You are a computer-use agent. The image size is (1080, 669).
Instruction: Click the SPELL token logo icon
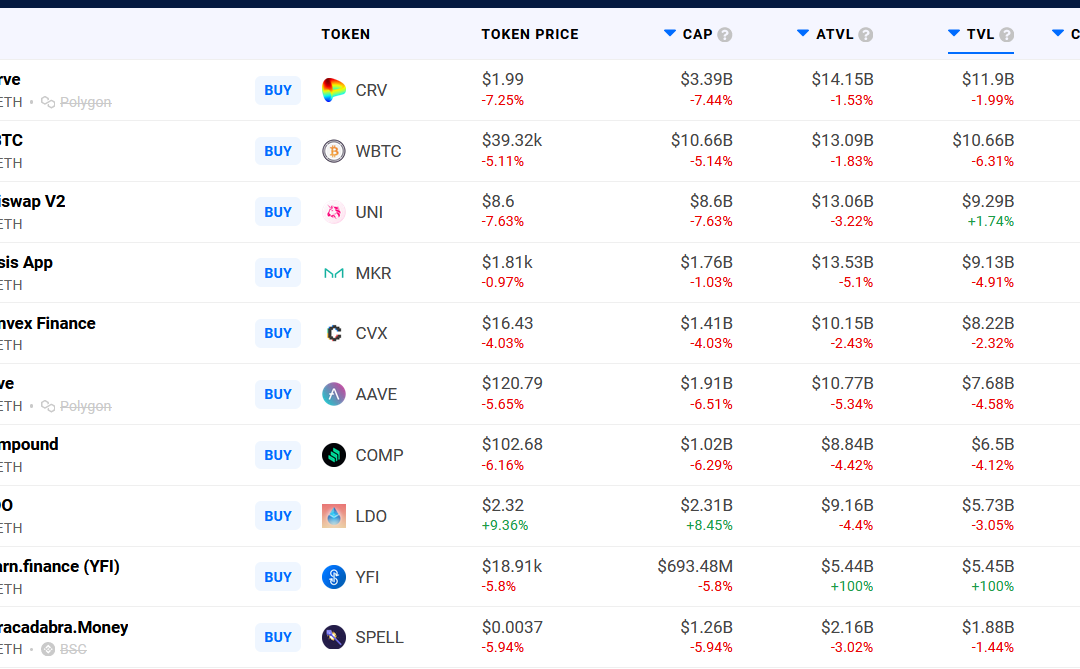(x=334, y=637)
